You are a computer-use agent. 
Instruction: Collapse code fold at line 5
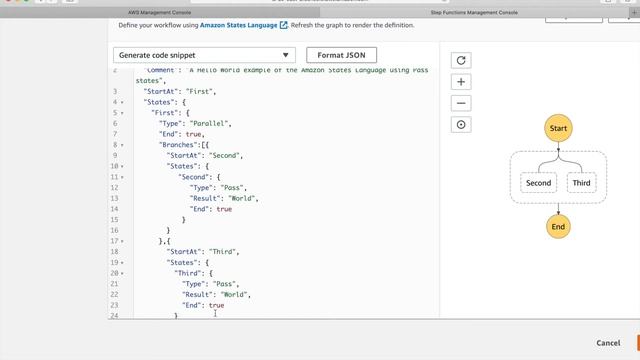pyautogui.click(x=122, y=113)
